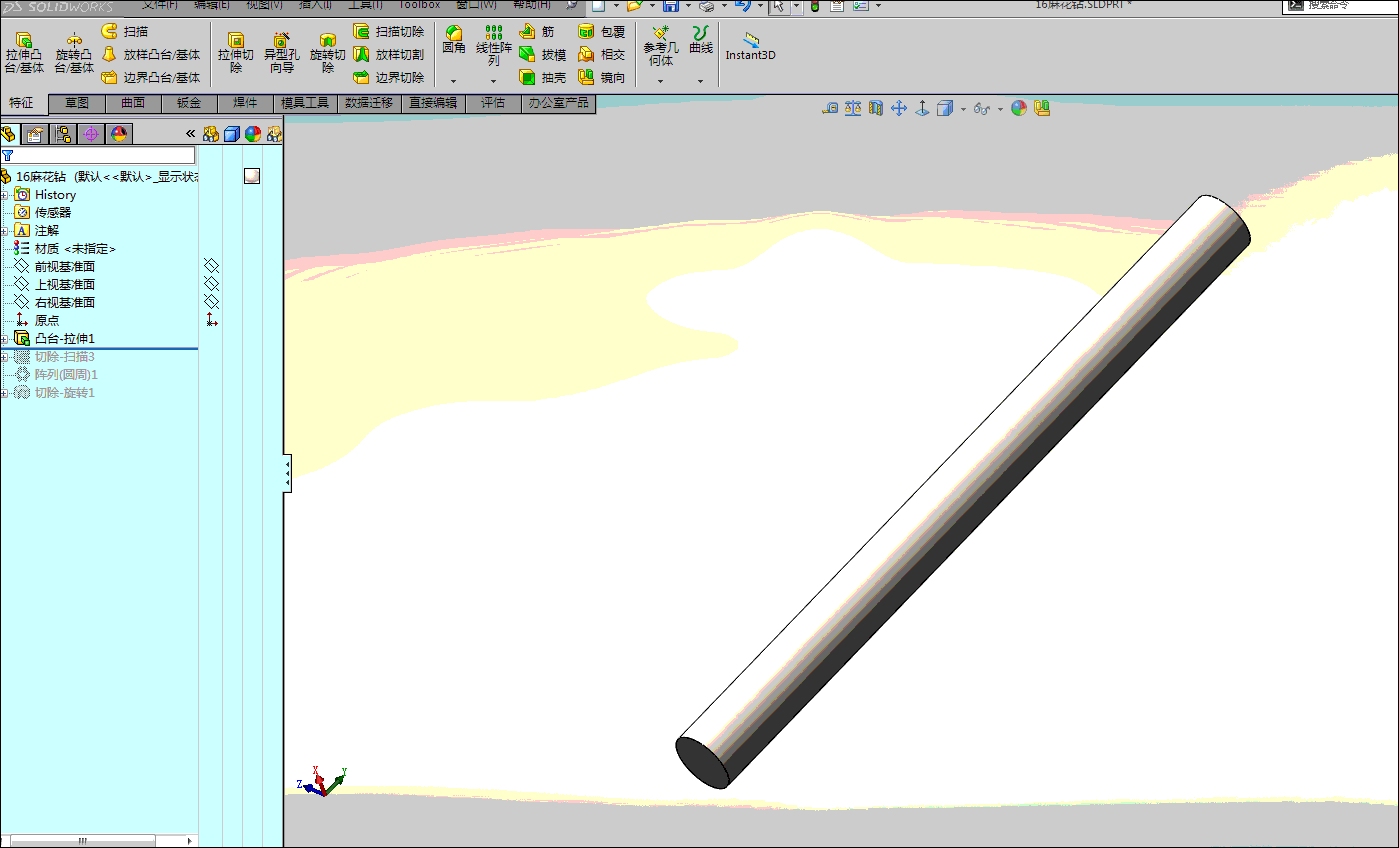Screen dimensions: 1399x848
Task: Collapse the display pane with the double chevron
Action: (x=190, y=134)
